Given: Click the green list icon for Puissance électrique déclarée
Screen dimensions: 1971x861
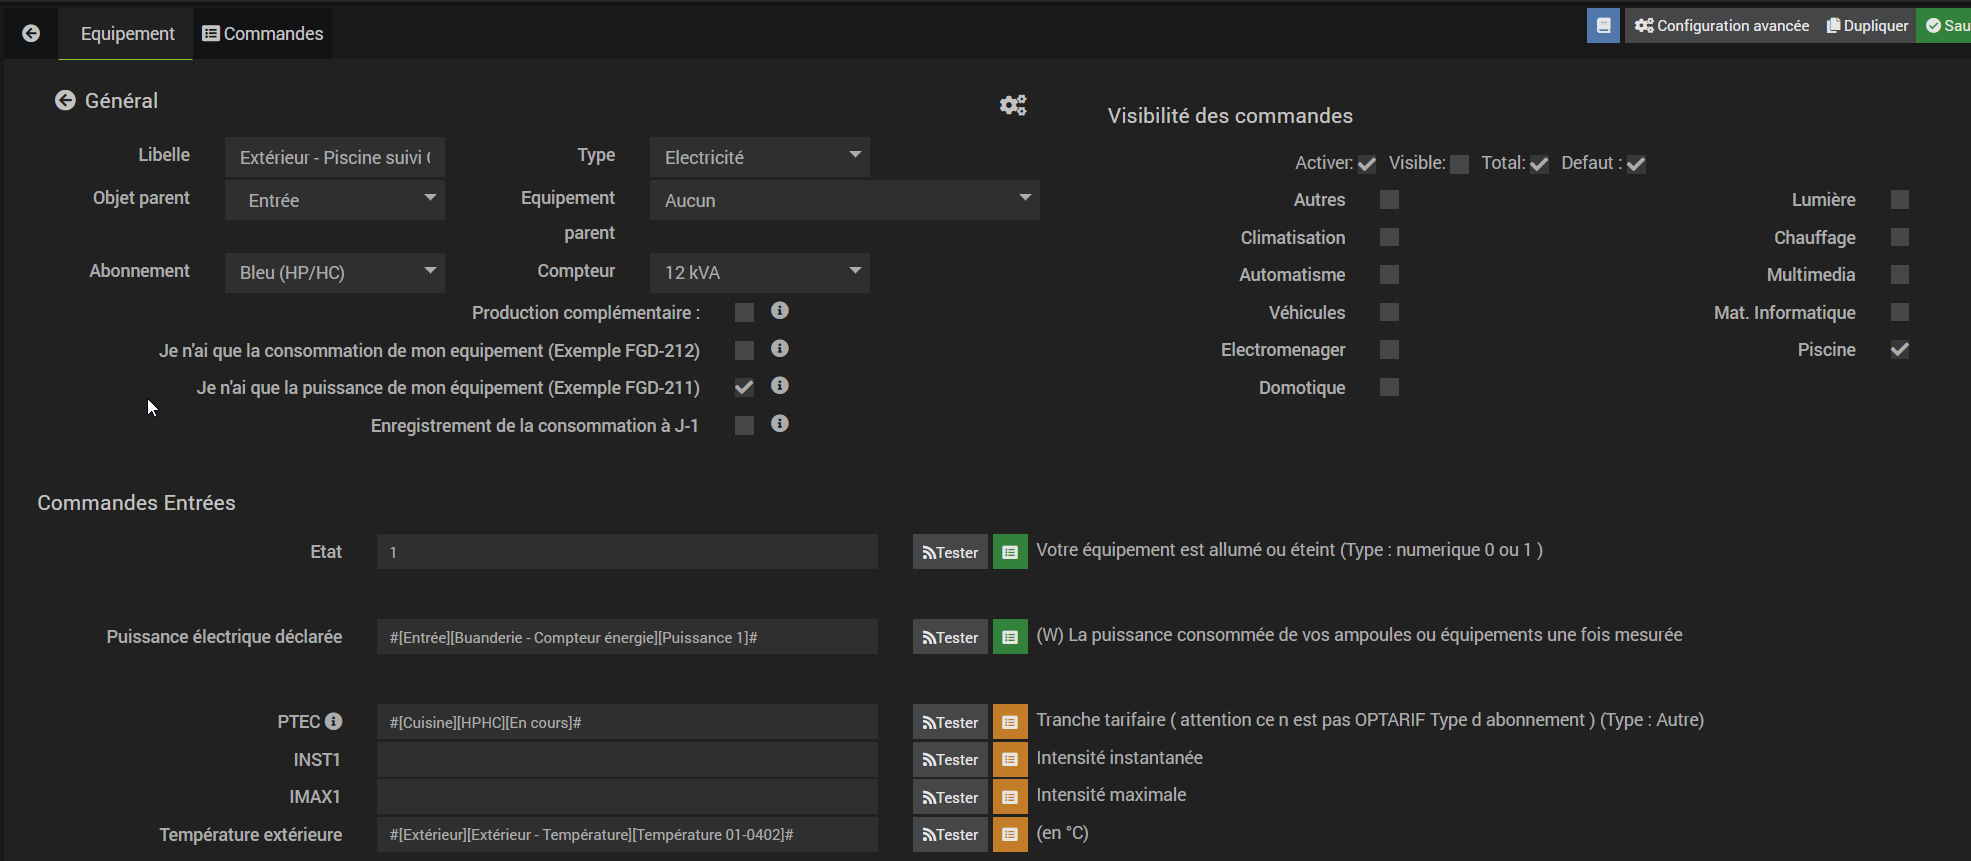Looking at the screenshot, I should [1010, 637].
